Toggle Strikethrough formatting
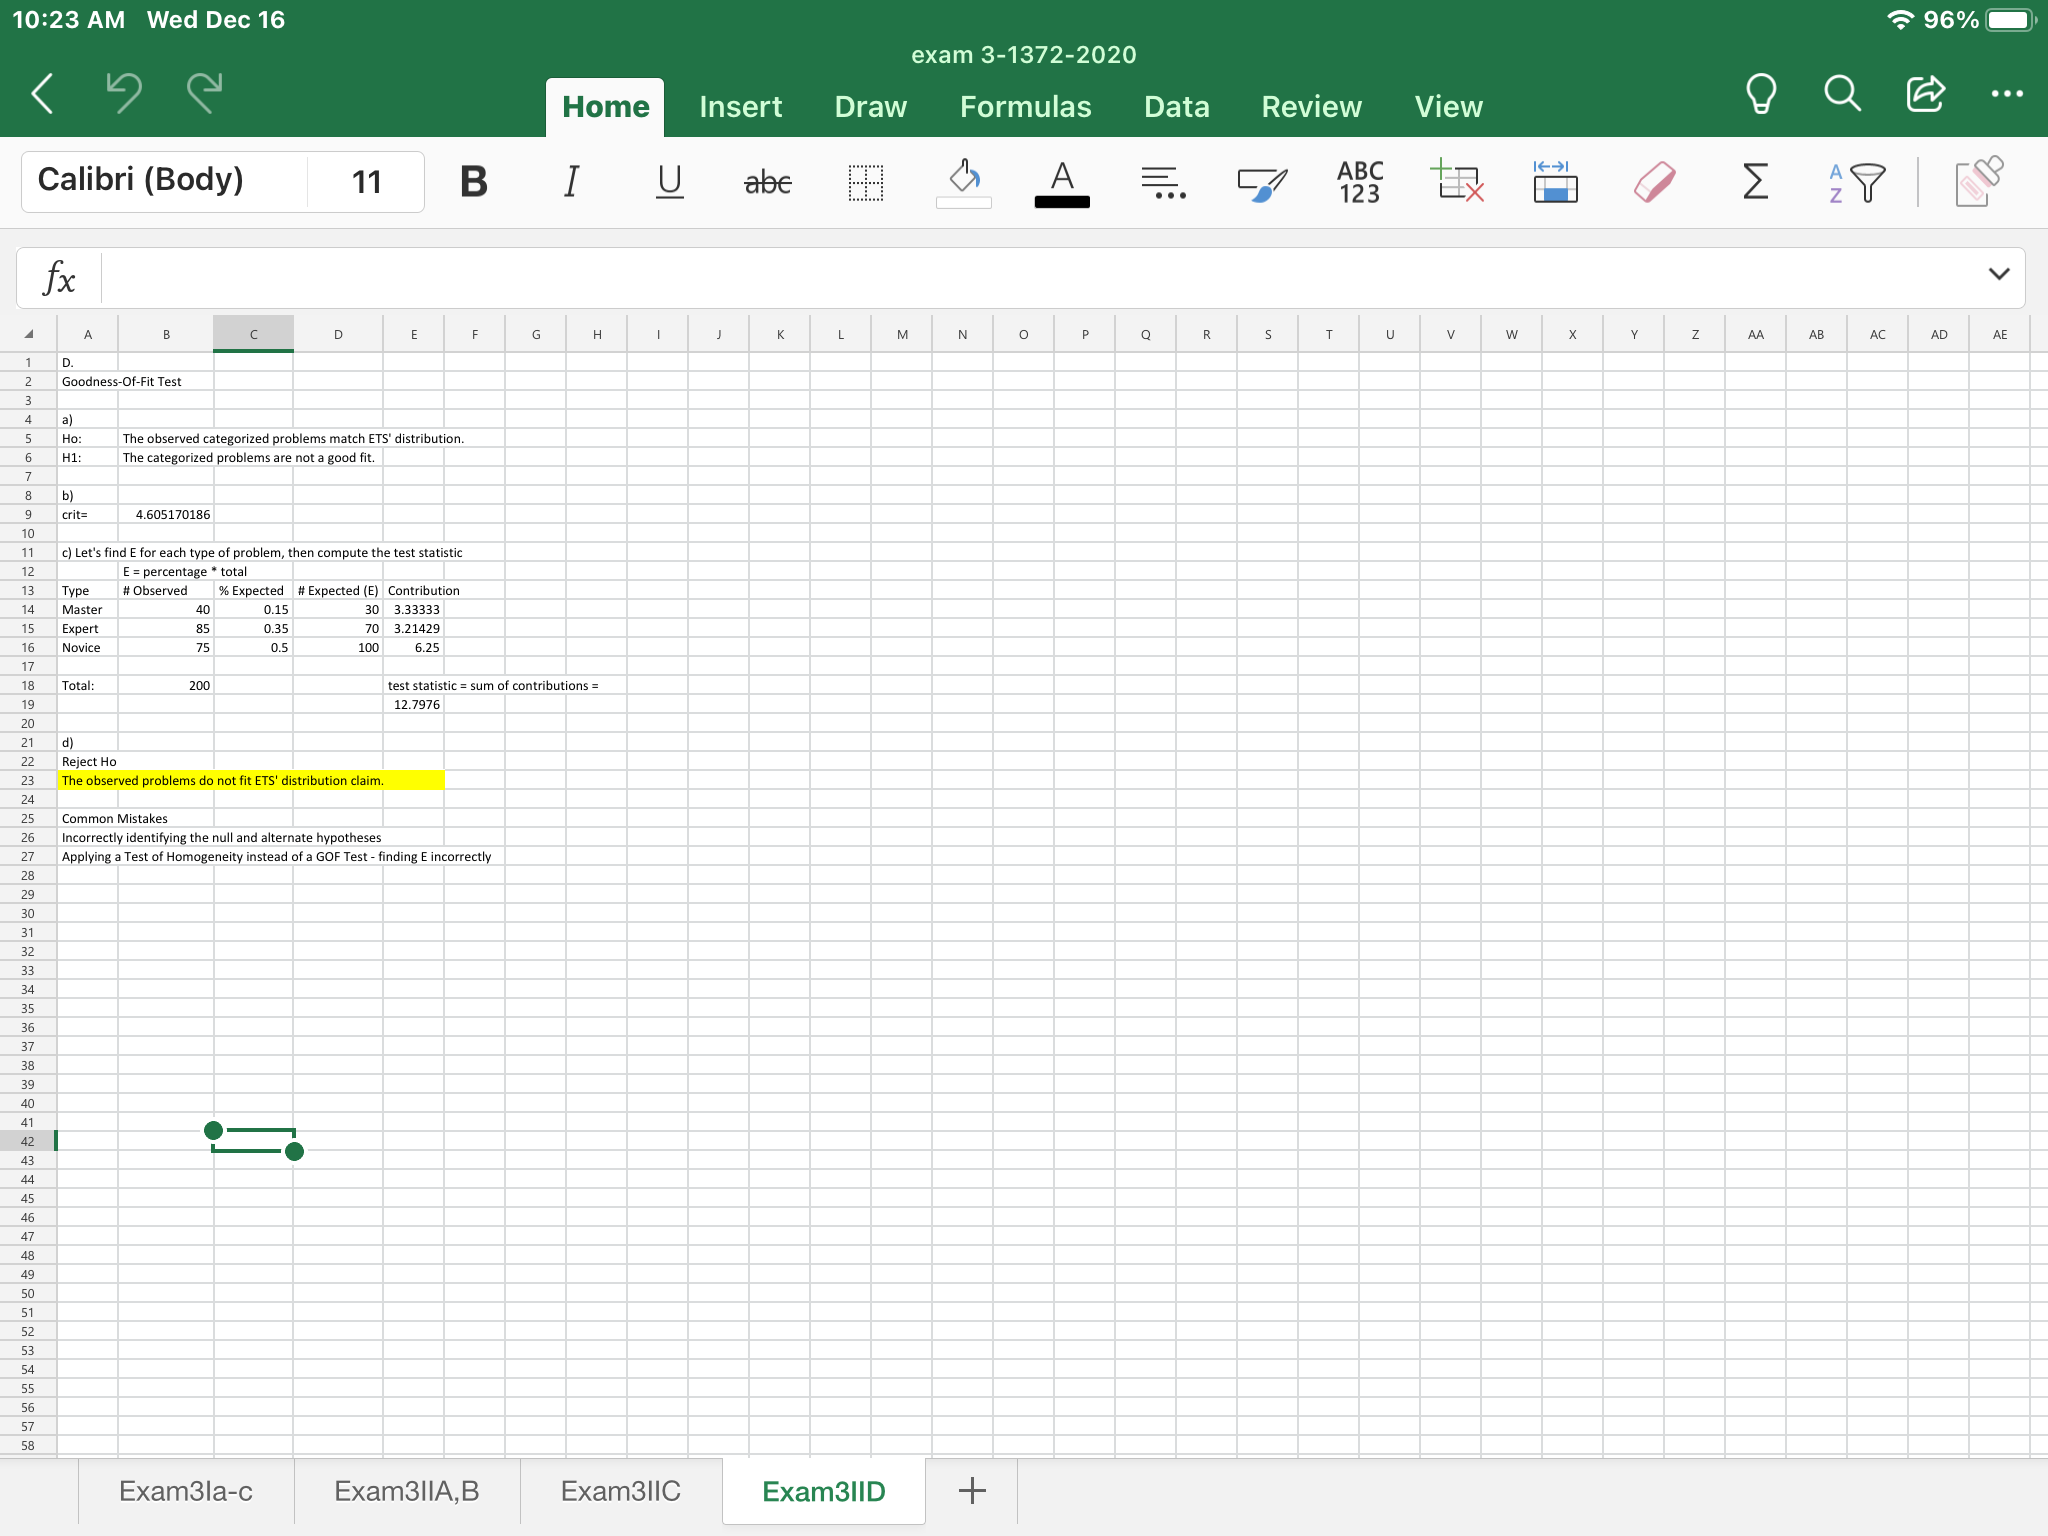This screenshot has height=1536, width=2048. (768, 182)
